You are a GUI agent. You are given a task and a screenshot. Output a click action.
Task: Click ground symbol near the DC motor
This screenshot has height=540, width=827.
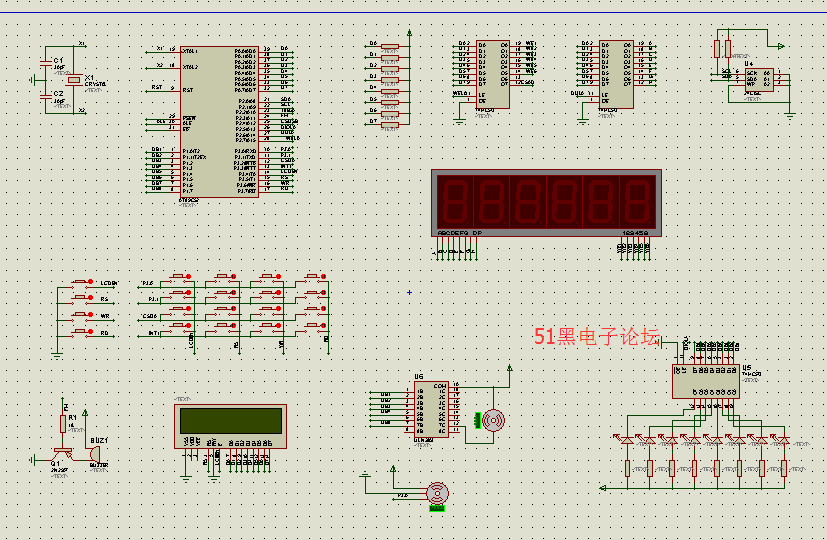(365, 476)
